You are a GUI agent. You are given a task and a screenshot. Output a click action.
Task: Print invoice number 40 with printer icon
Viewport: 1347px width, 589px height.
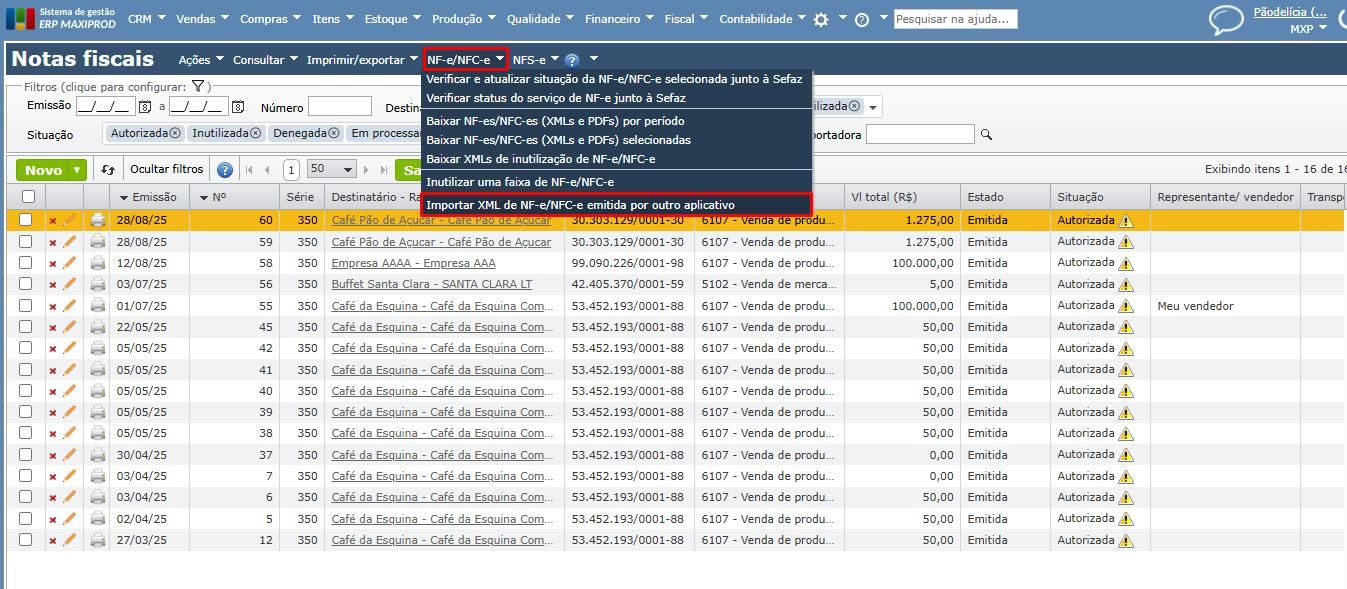coord(97,391)
